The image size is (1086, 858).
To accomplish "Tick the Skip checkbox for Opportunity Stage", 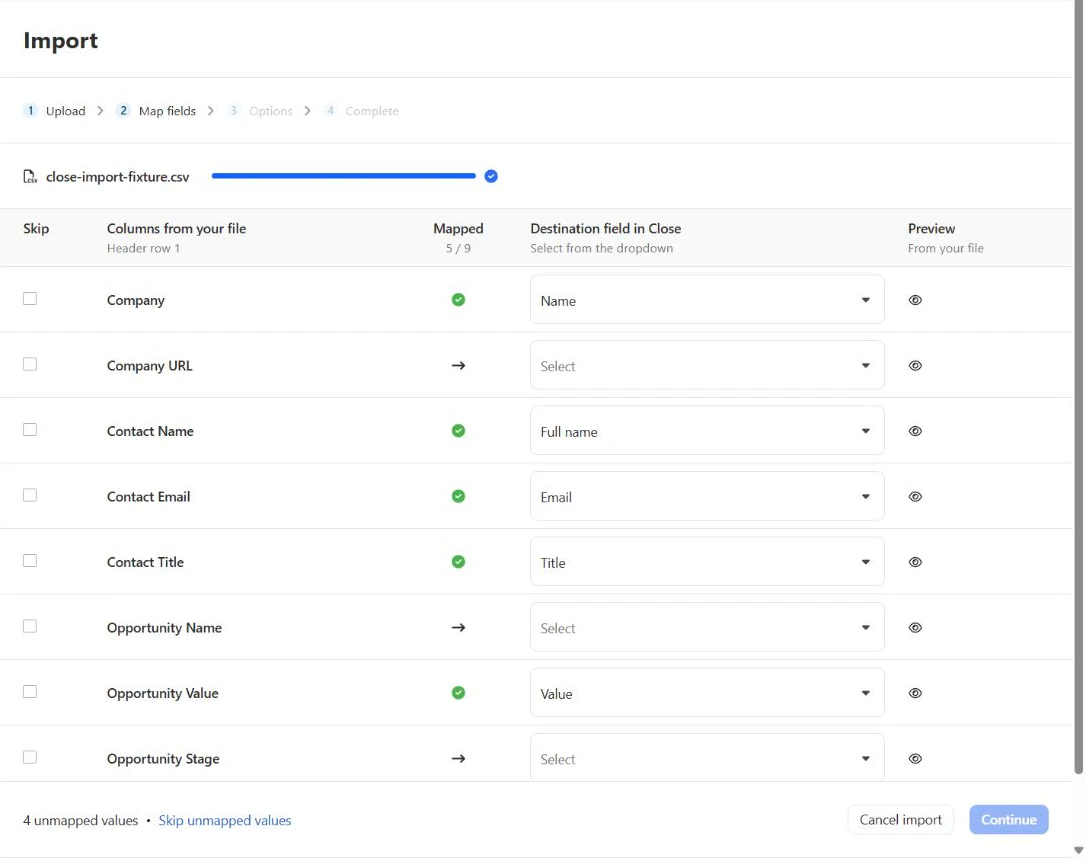I will (x=30, y=757).
